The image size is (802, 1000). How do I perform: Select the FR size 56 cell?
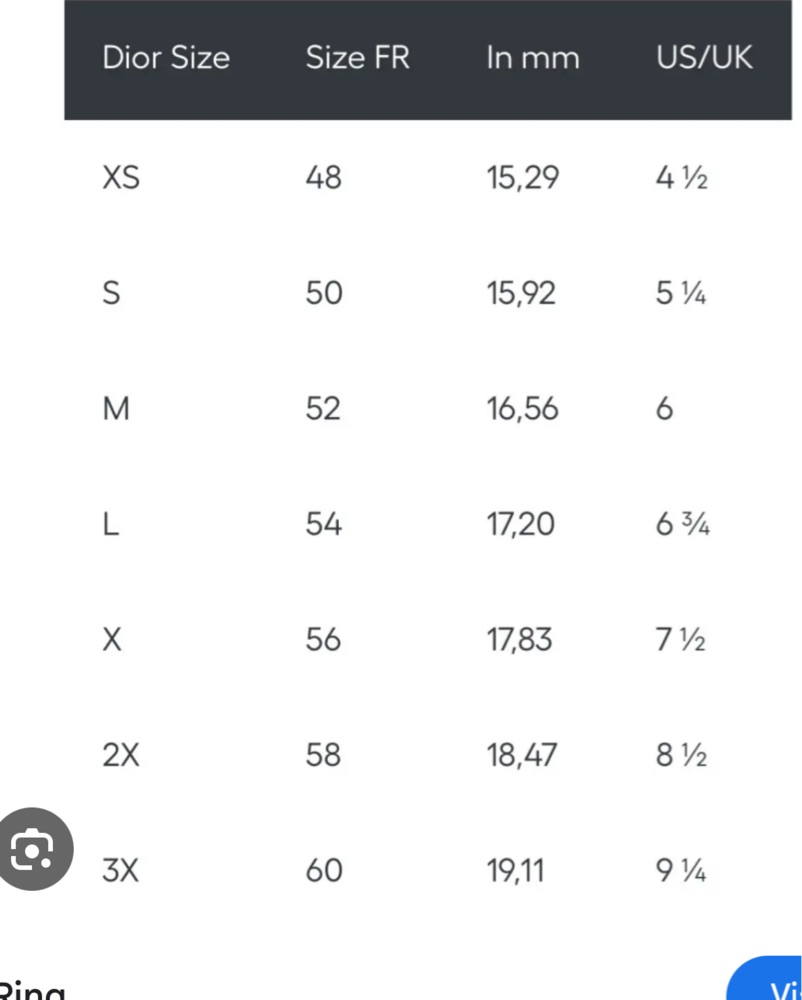point(323,639)
